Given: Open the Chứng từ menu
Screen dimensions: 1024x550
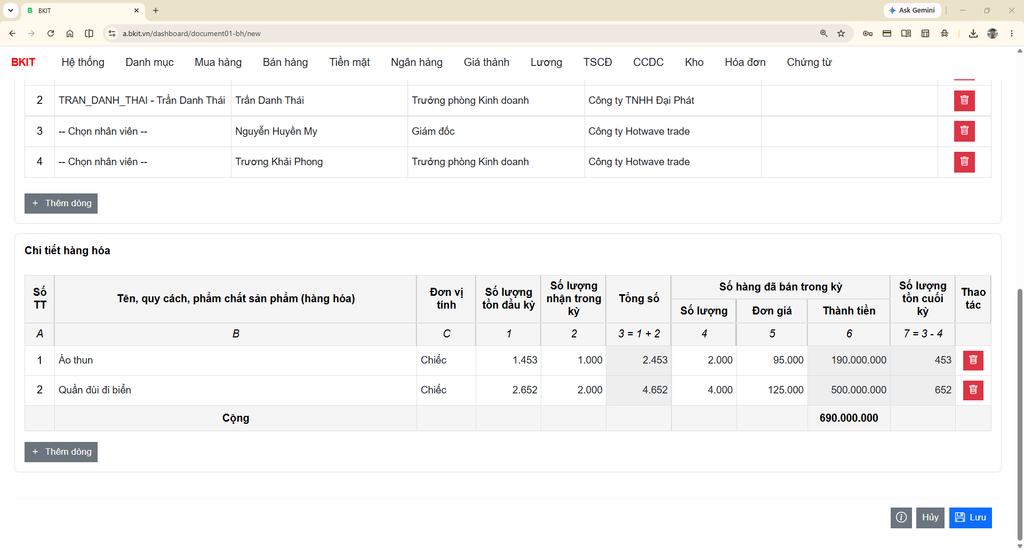Looking at the screenshot, I should pyautogui.click(x=809, y=62).
